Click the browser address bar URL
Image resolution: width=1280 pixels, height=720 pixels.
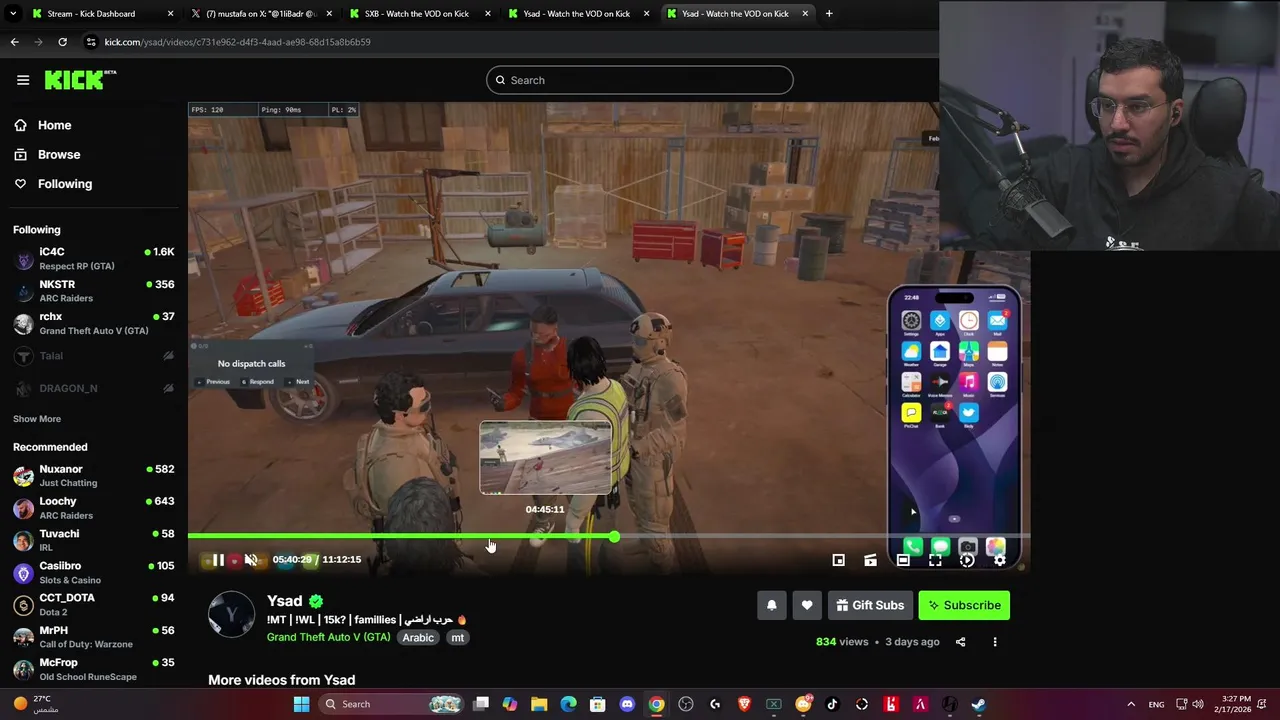coord(237,42)
